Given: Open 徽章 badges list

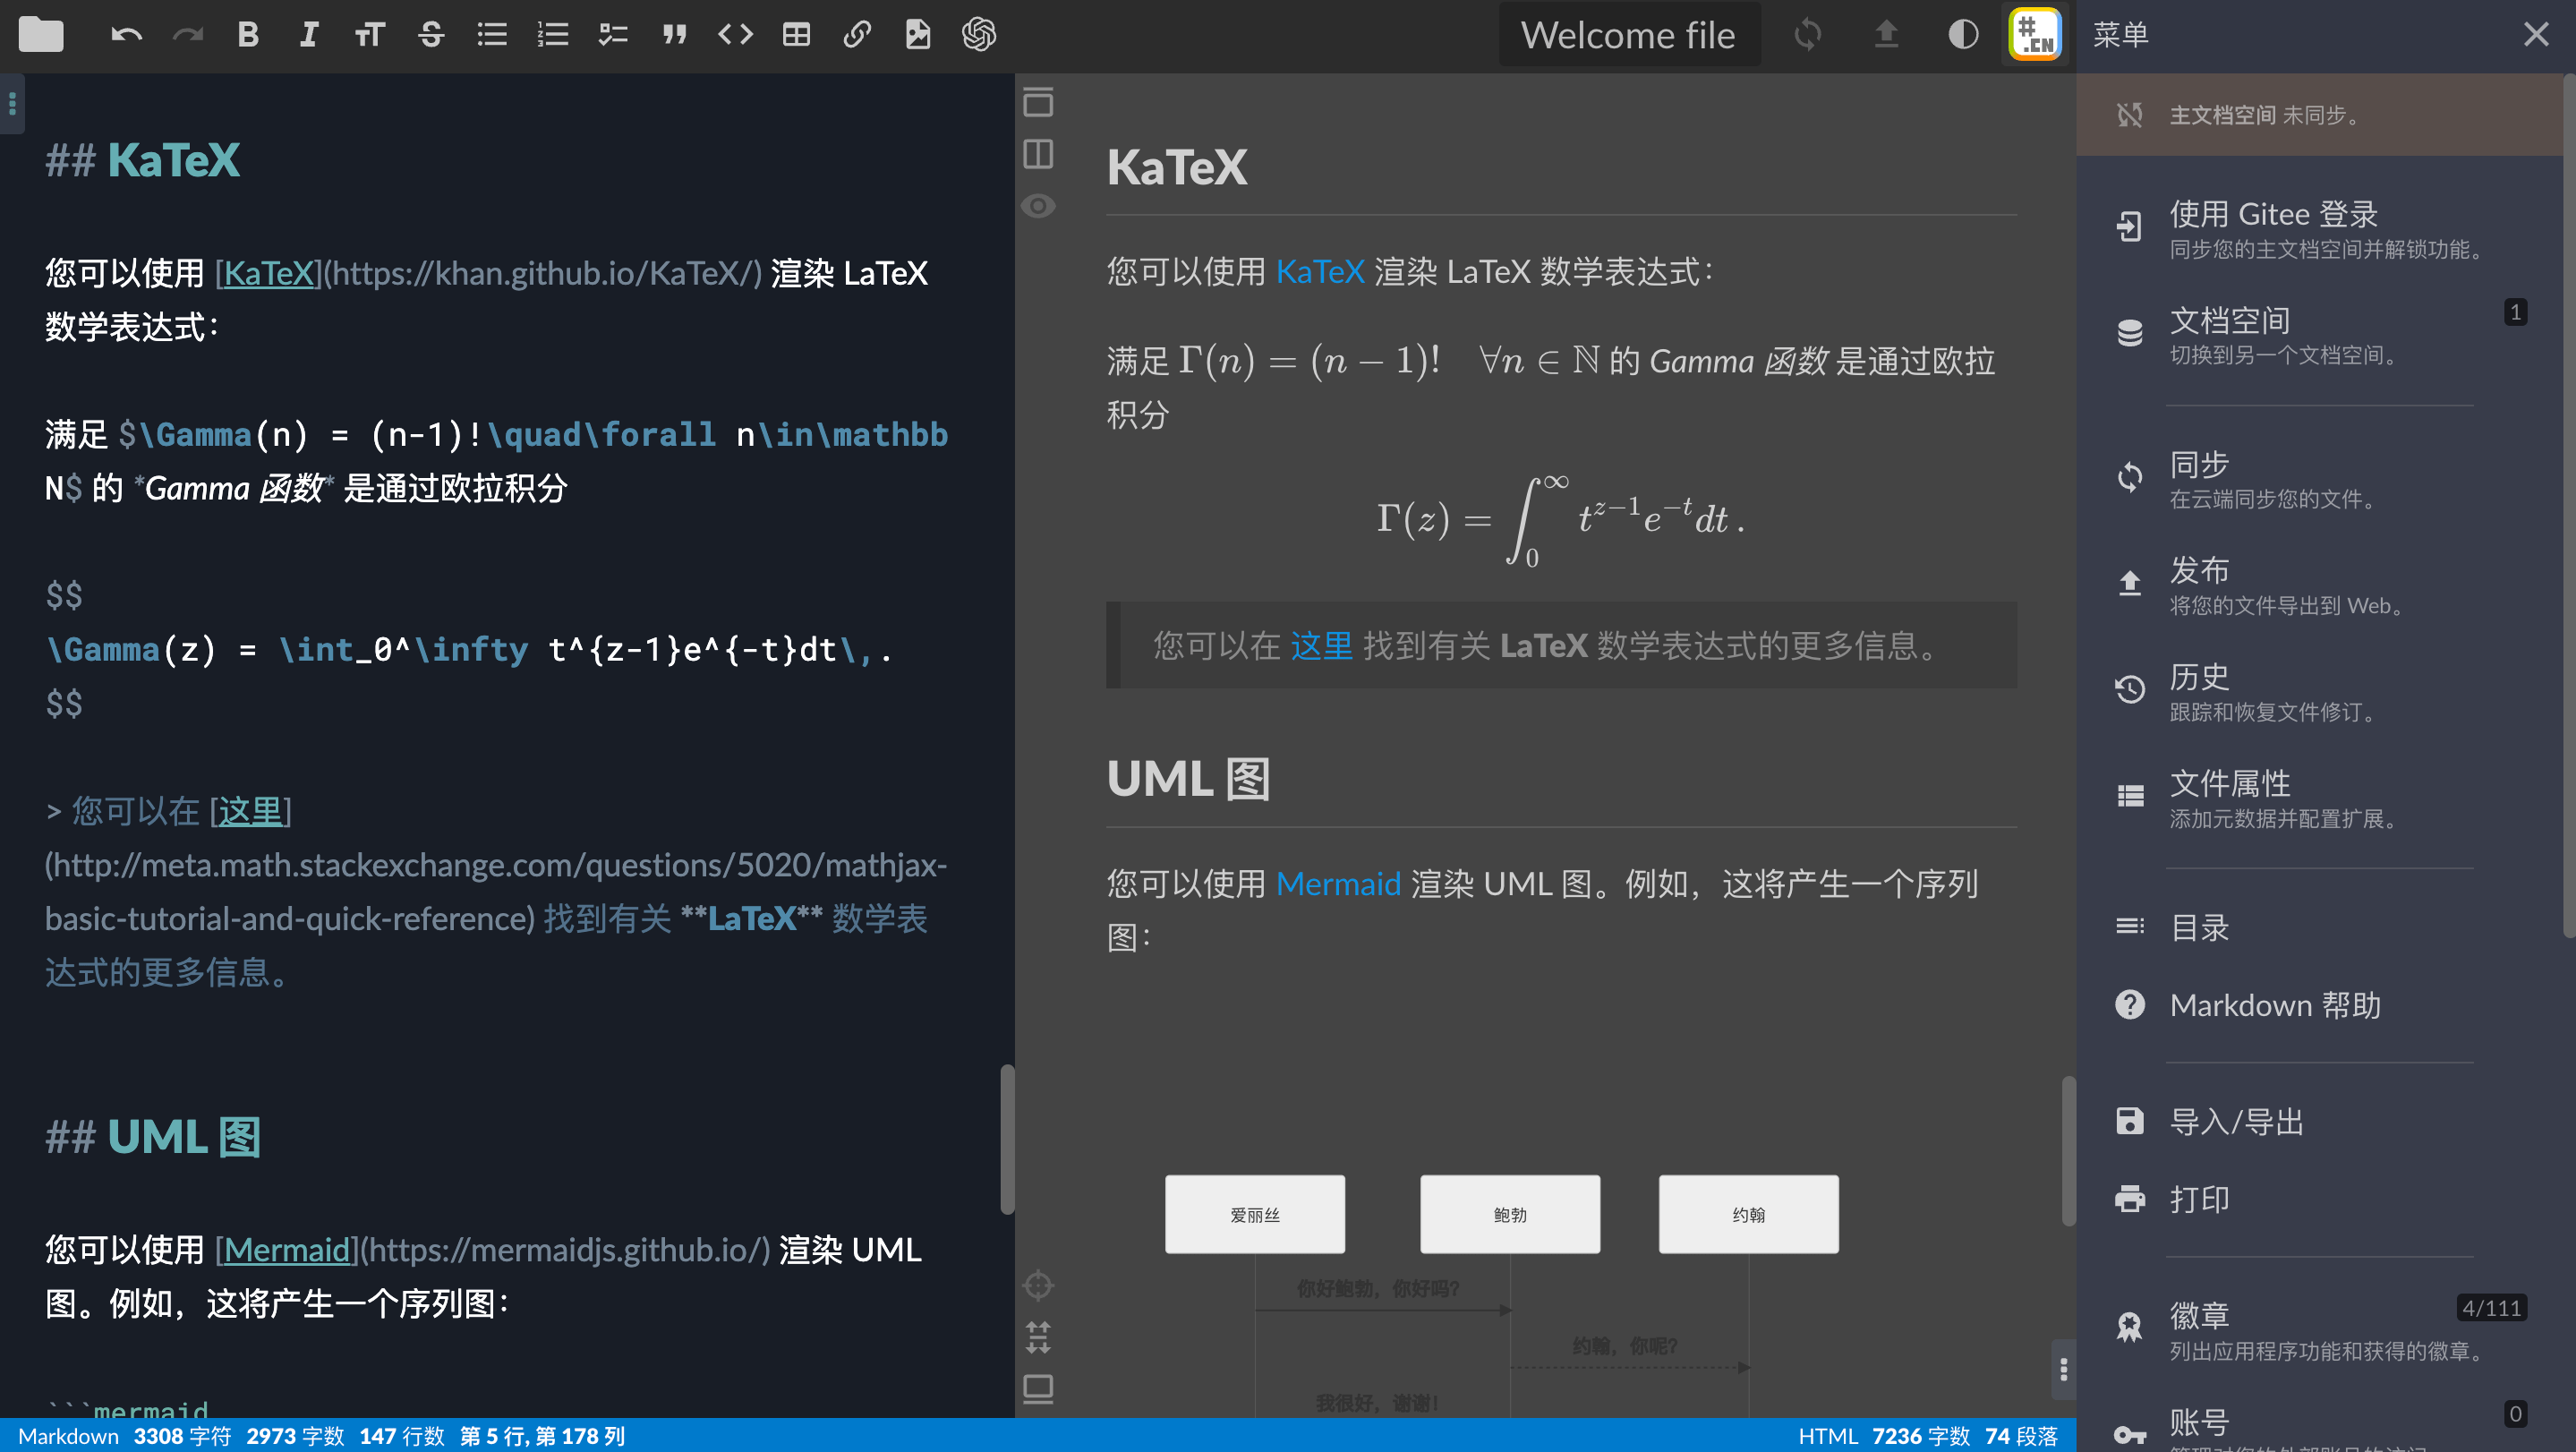Looking at the screenshot, I should tap(2320, 1331).
